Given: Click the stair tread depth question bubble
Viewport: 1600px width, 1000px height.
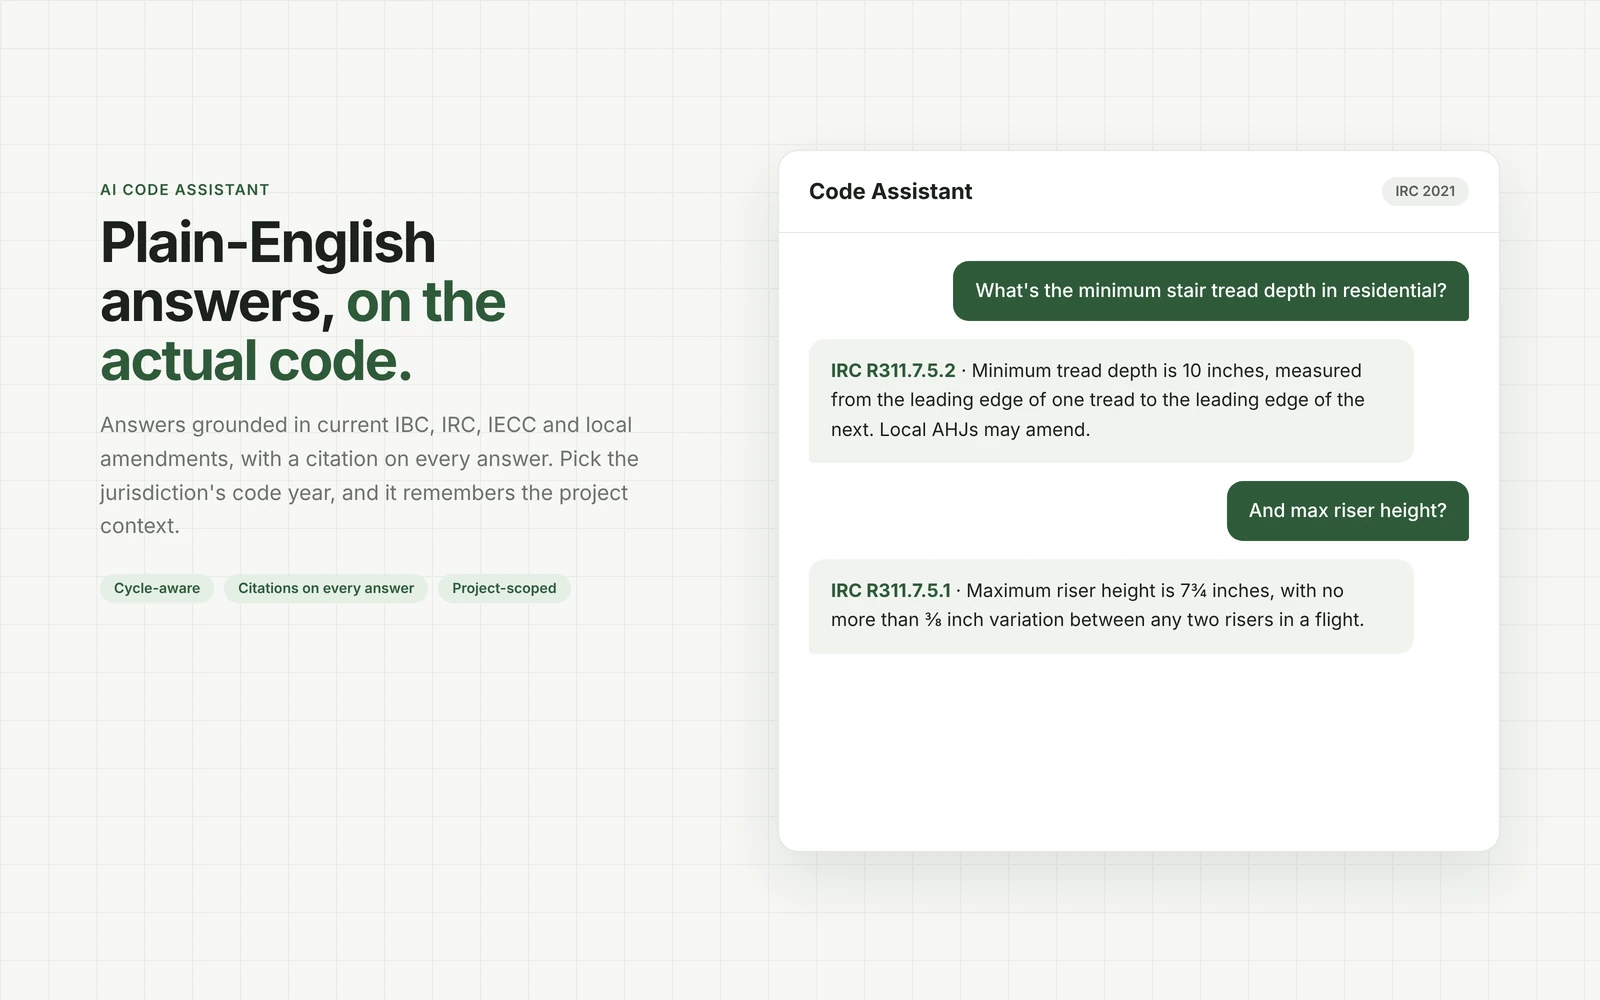Looking at the screenshot, I should click(1211, 291).
